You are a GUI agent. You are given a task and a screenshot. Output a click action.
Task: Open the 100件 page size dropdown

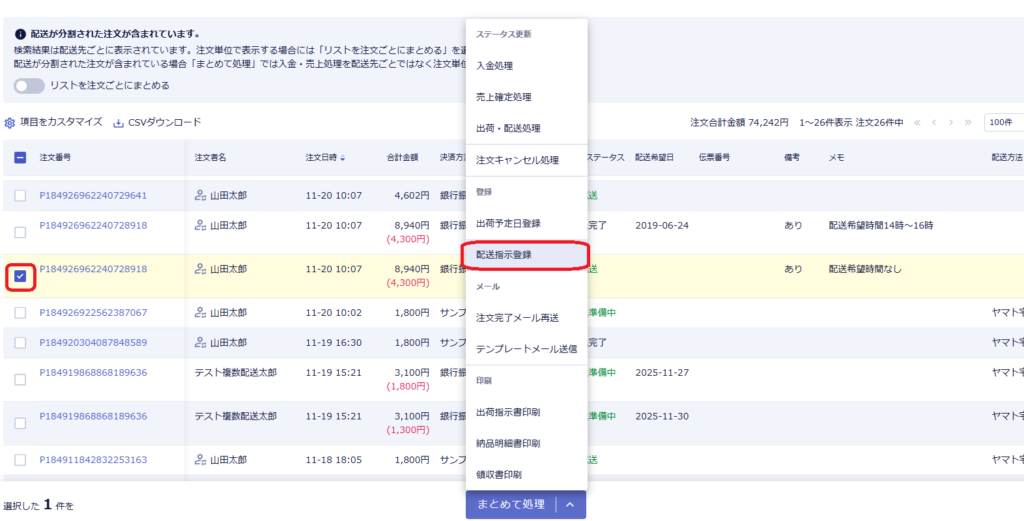(x=1003, y=122)
